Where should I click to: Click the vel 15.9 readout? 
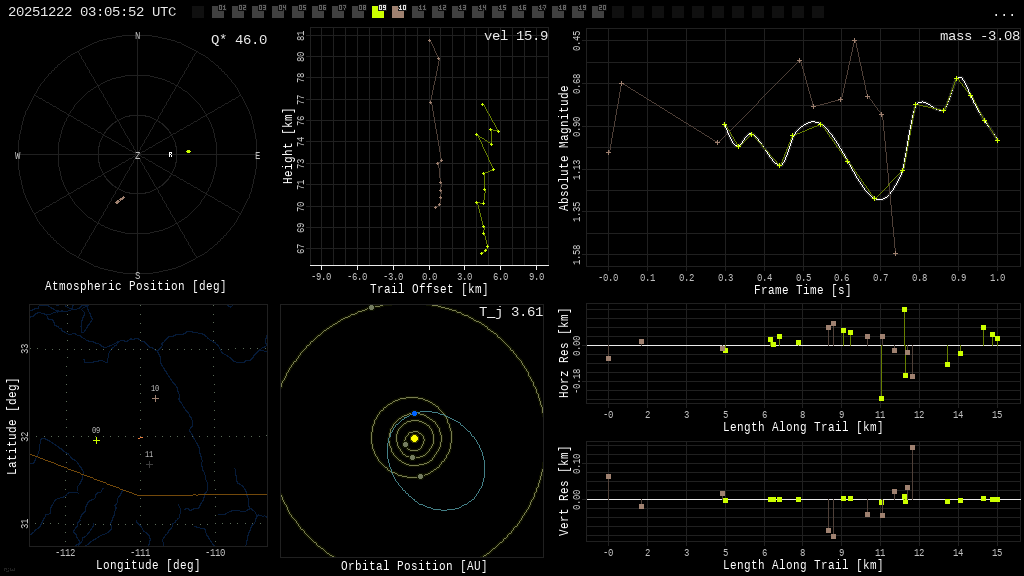pos(515,36)
